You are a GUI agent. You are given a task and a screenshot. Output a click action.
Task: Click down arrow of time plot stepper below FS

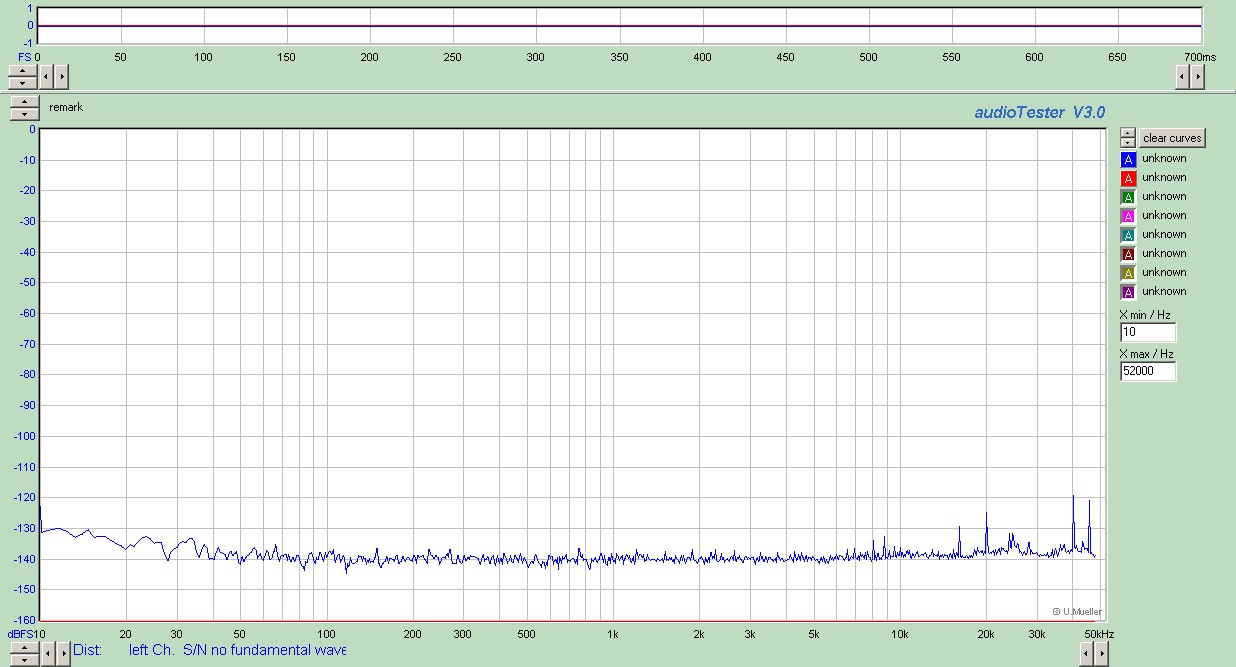point(22,81)
